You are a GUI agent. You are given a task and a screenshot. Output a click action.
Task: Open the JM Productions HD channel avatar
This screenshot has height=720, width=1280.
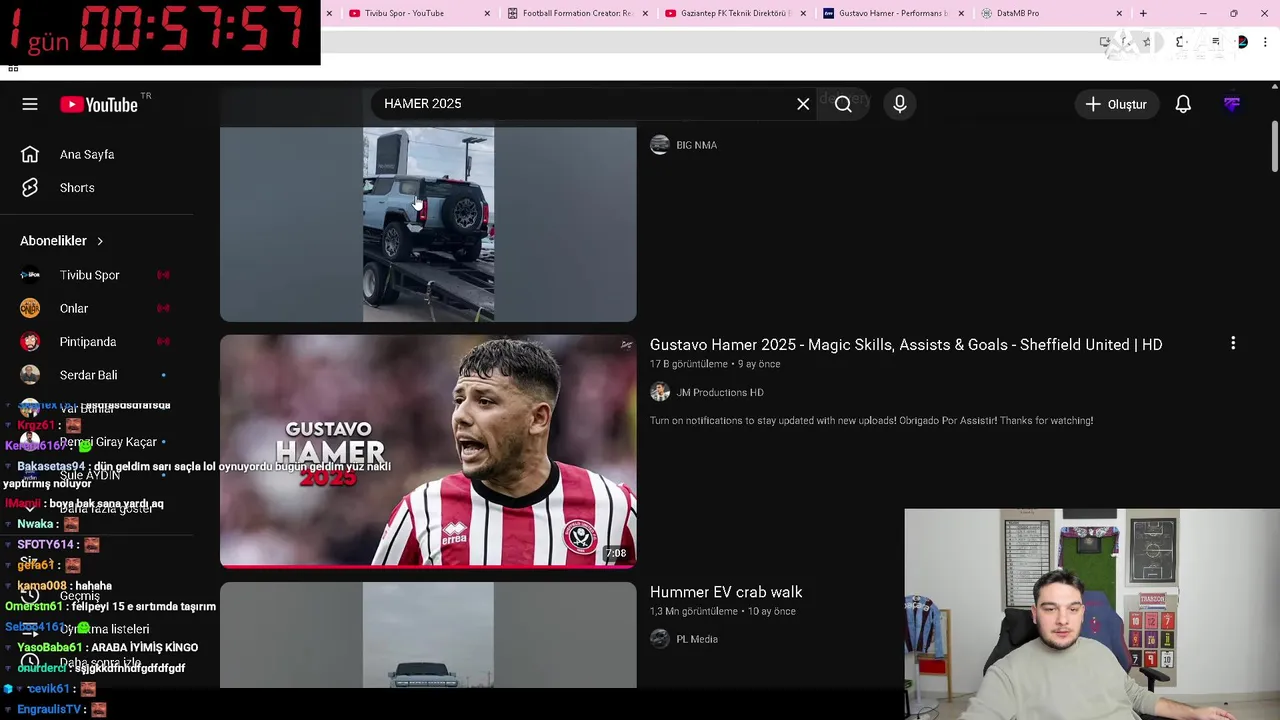coord(660,392)
